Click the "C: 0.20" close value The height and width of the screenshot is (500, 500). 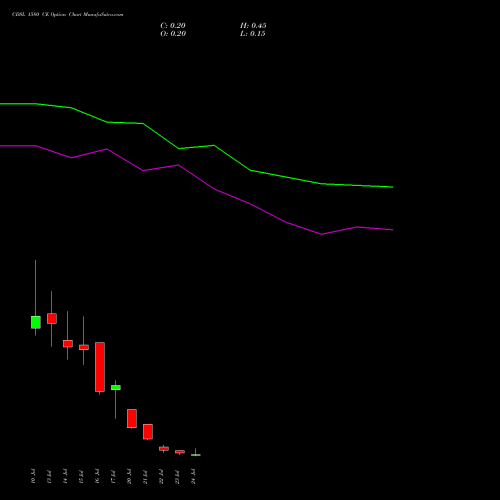click(173, 26)
